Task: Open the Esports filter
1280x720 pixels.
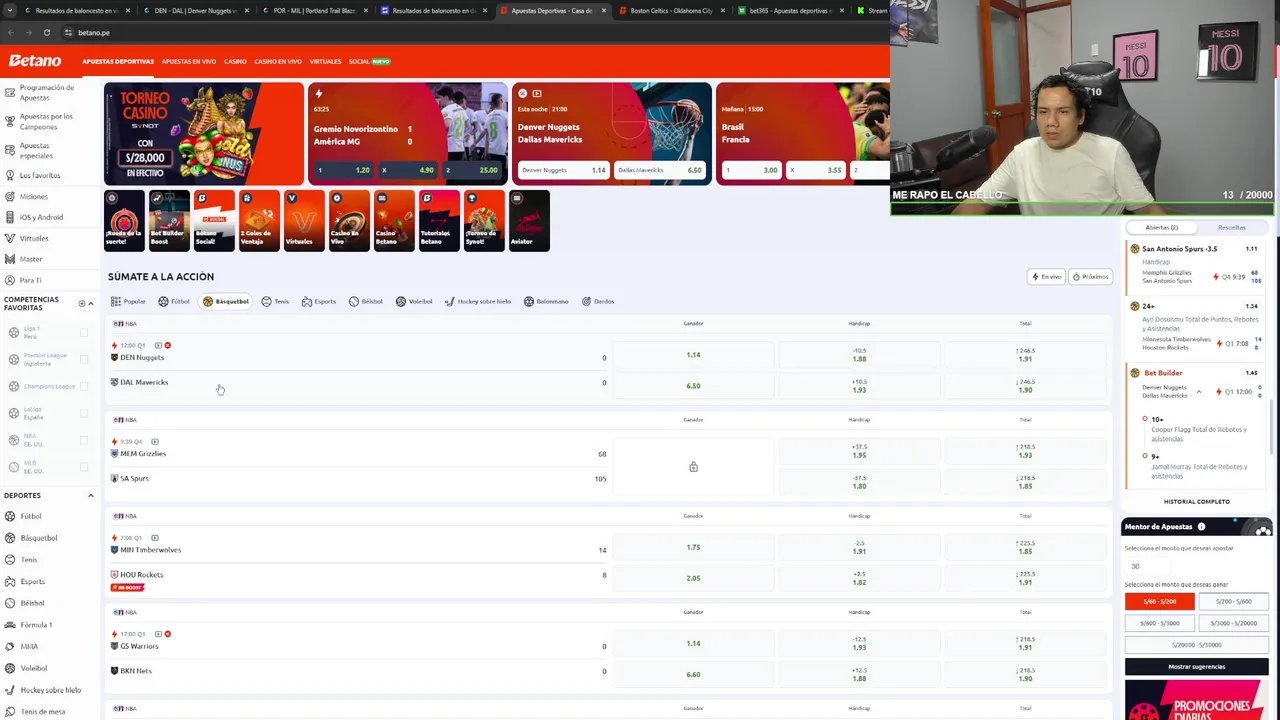Action: tap(319, 301)
